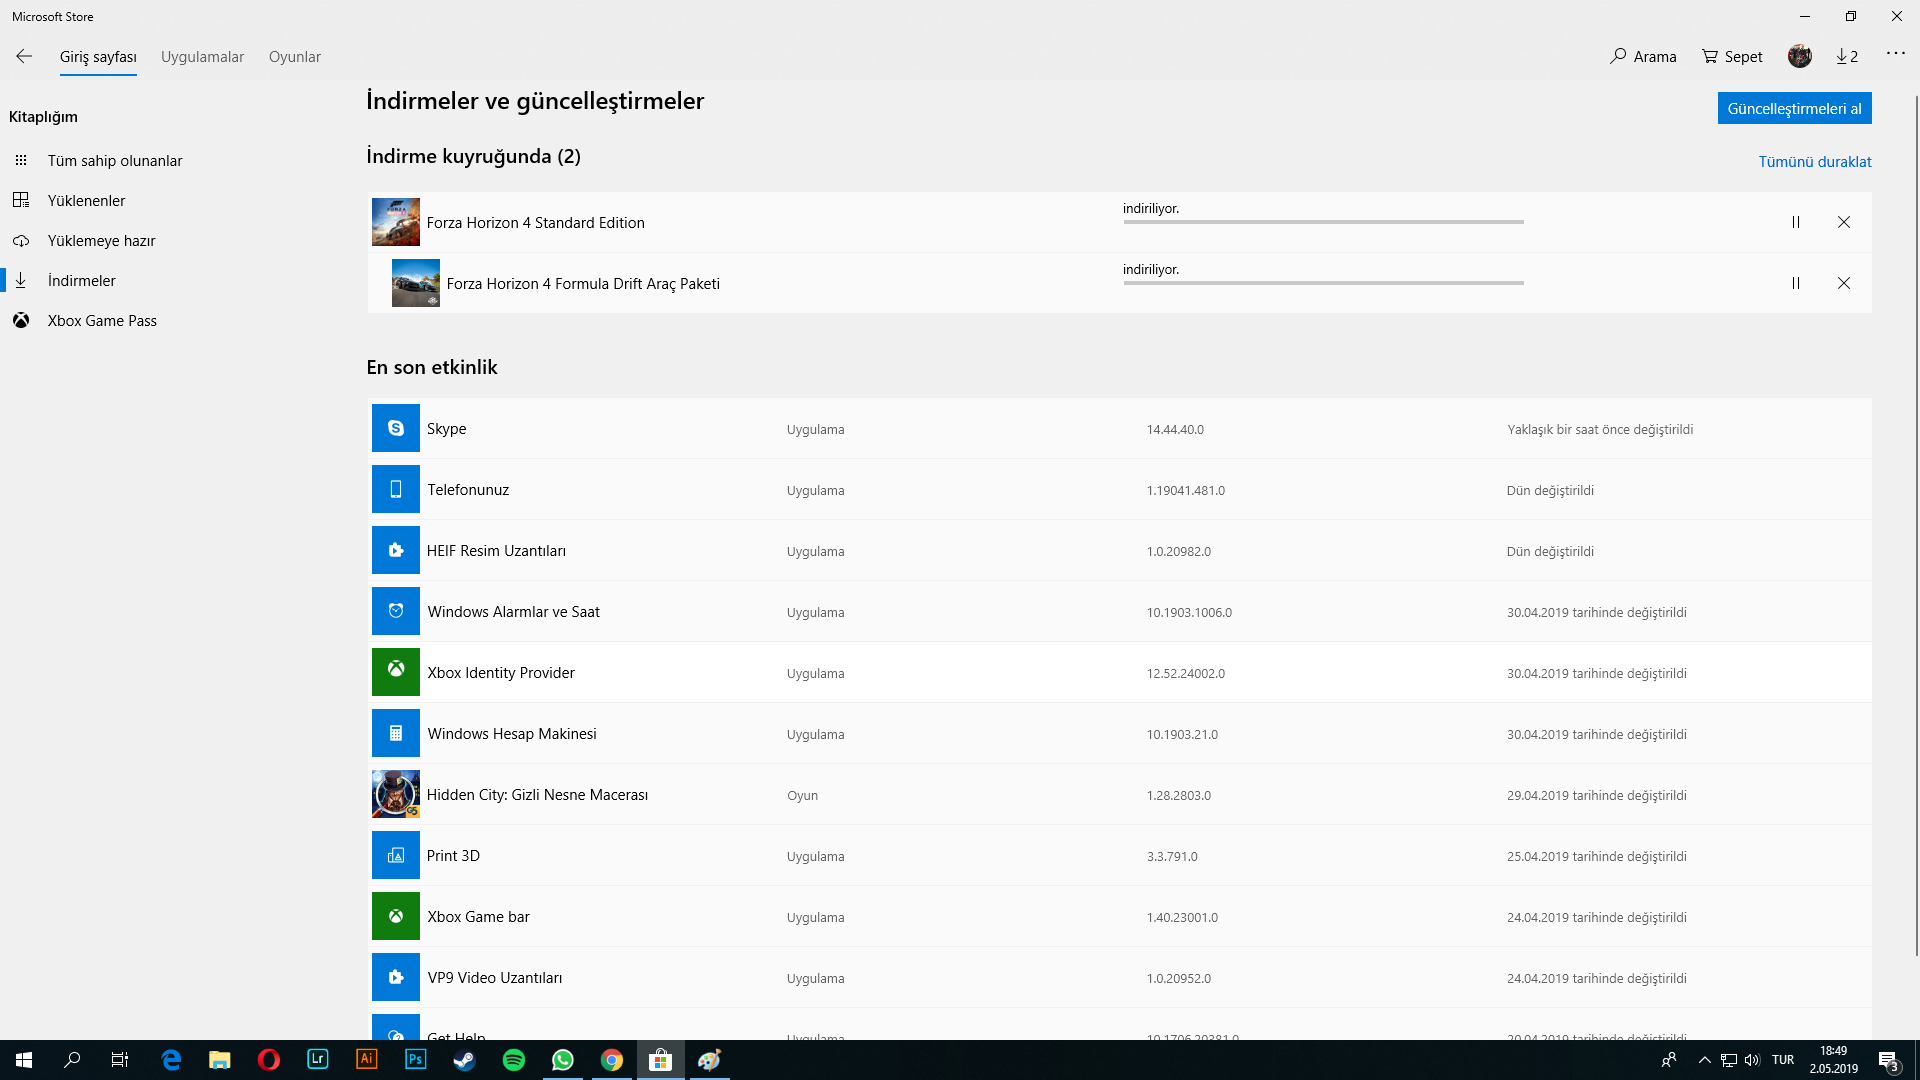Screen dimensions: 1920x1080
Task: Select Telefonunuz name text
Action: pyautogui.click(x=468, y=490)
